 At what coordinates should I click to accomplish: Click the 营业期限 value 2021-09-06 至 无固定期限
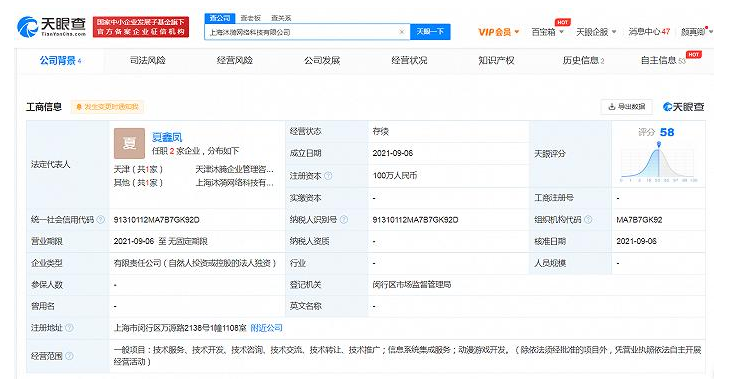[160, 241]
